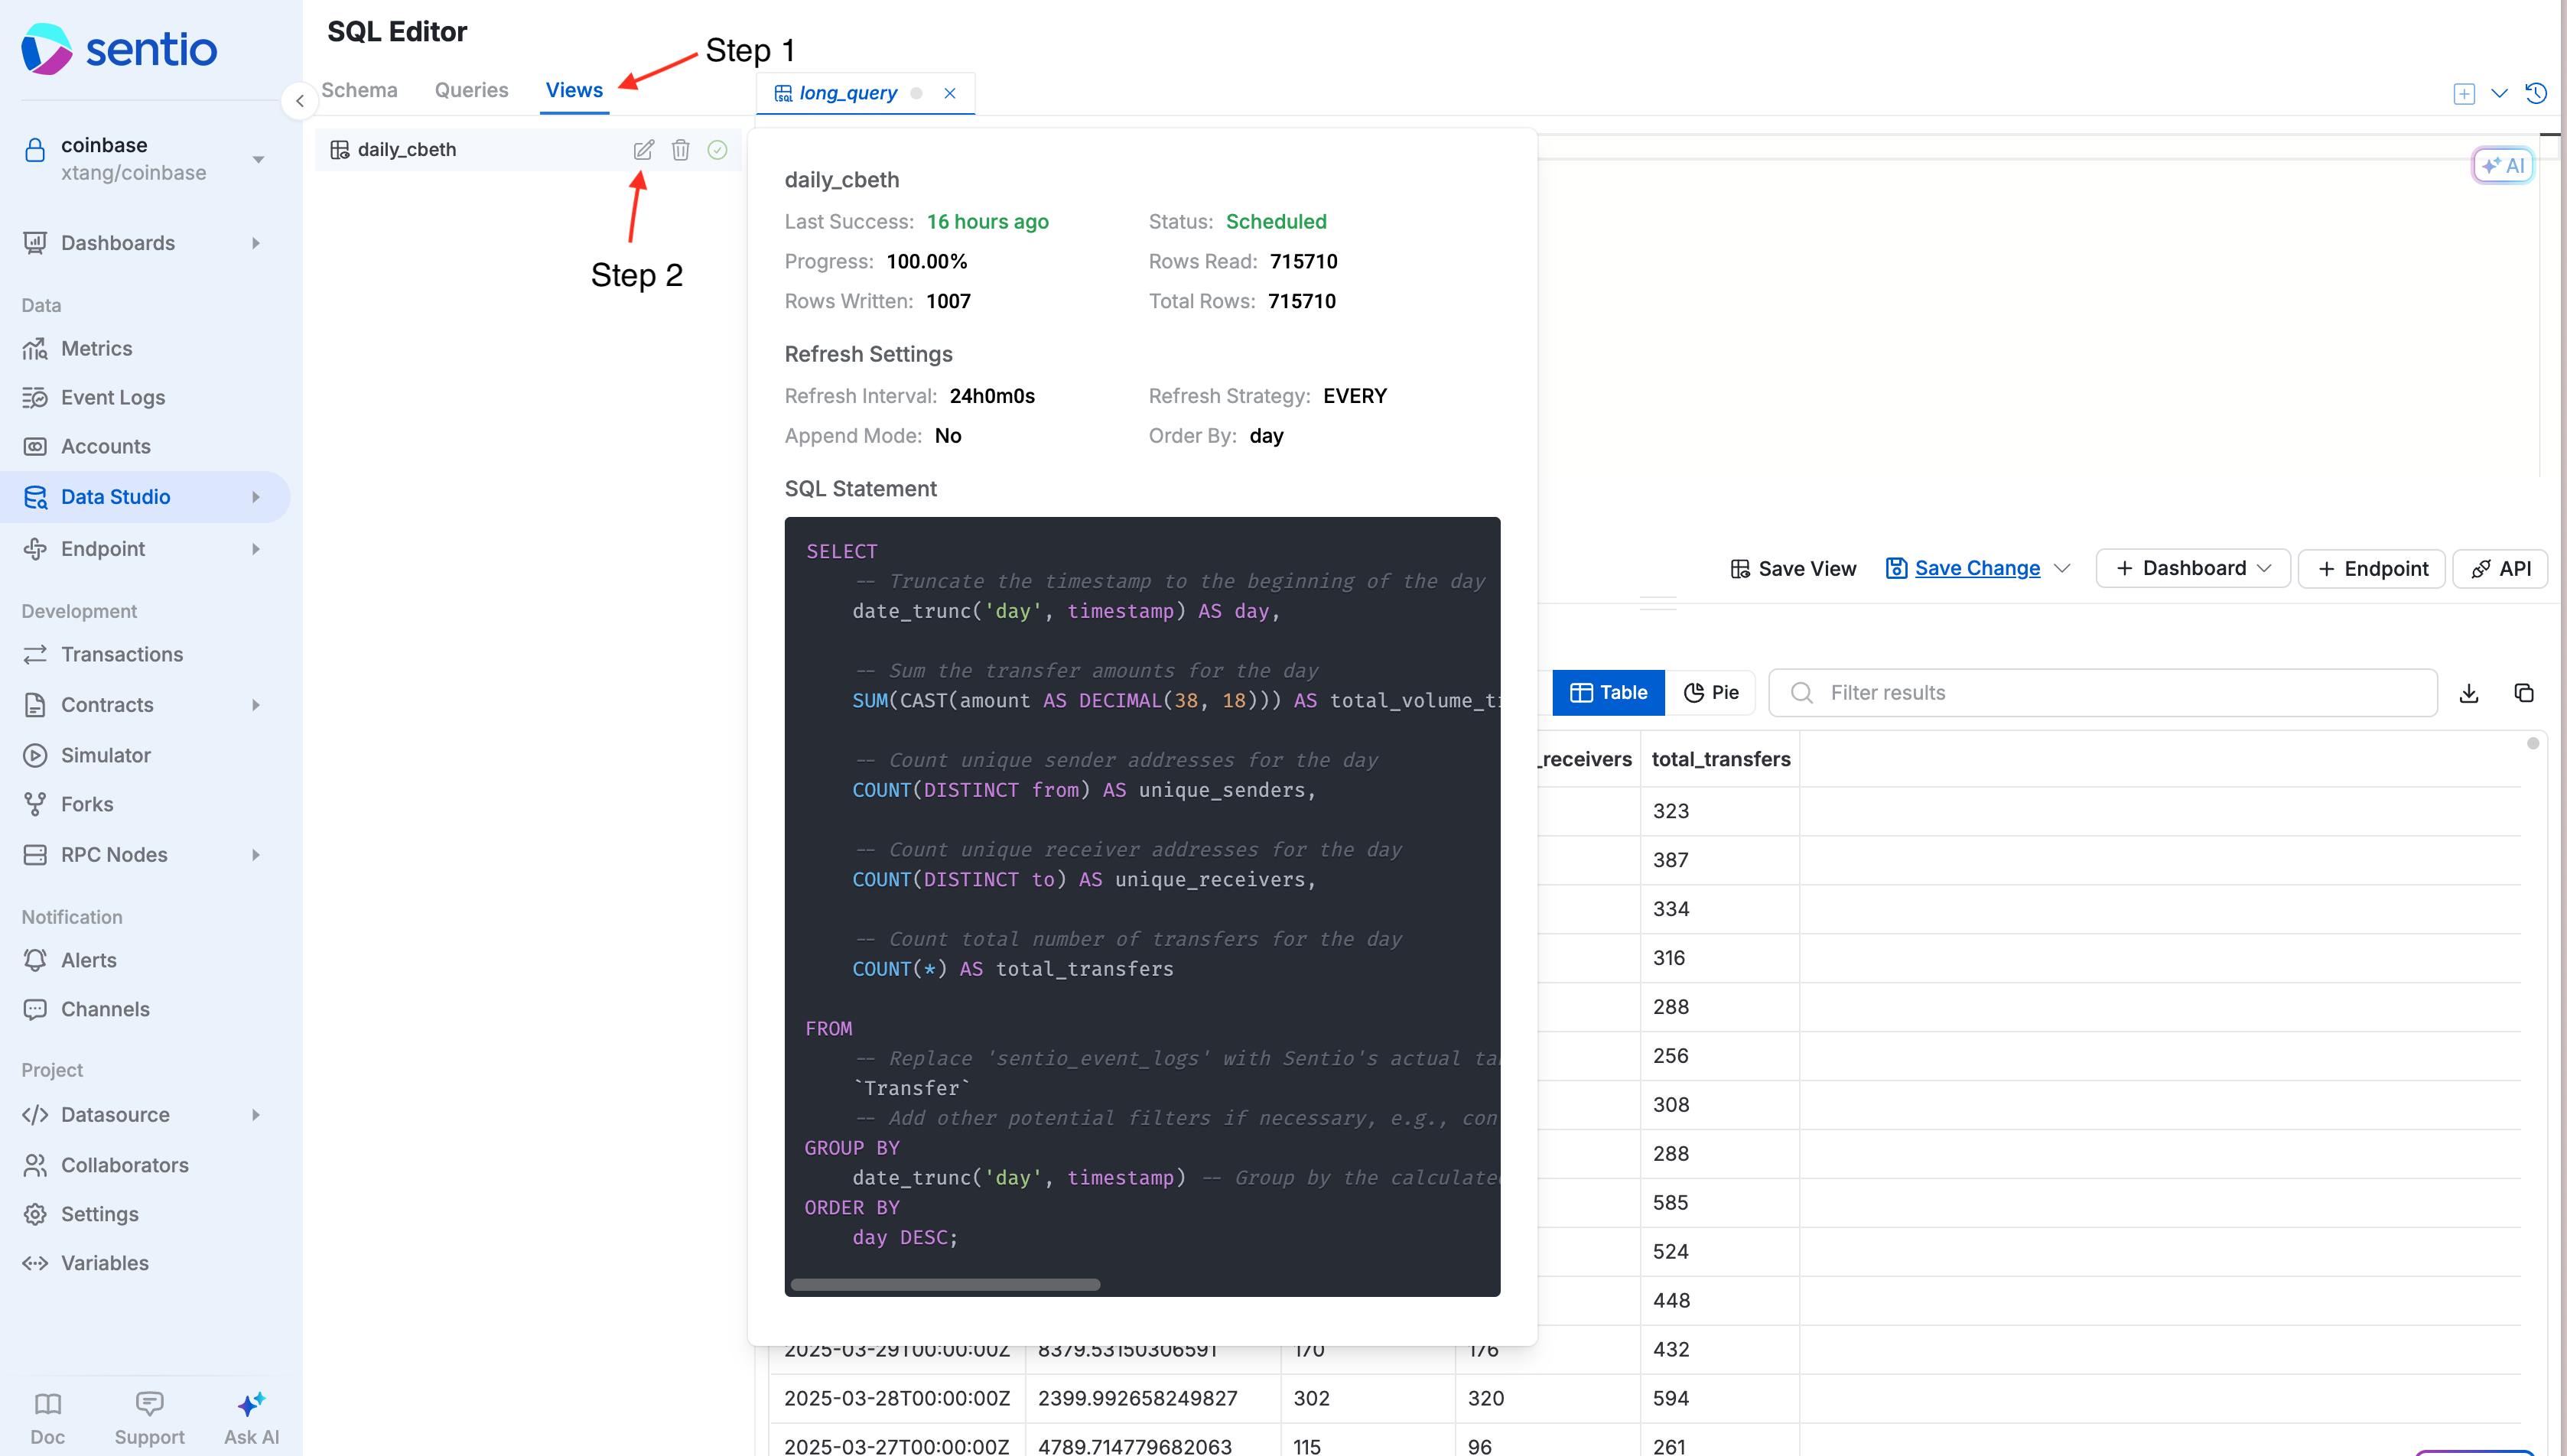Viewport: 2567px width, 1456px height.
Task: Focus the Filter results search field
Action: tap(2102, 693)
